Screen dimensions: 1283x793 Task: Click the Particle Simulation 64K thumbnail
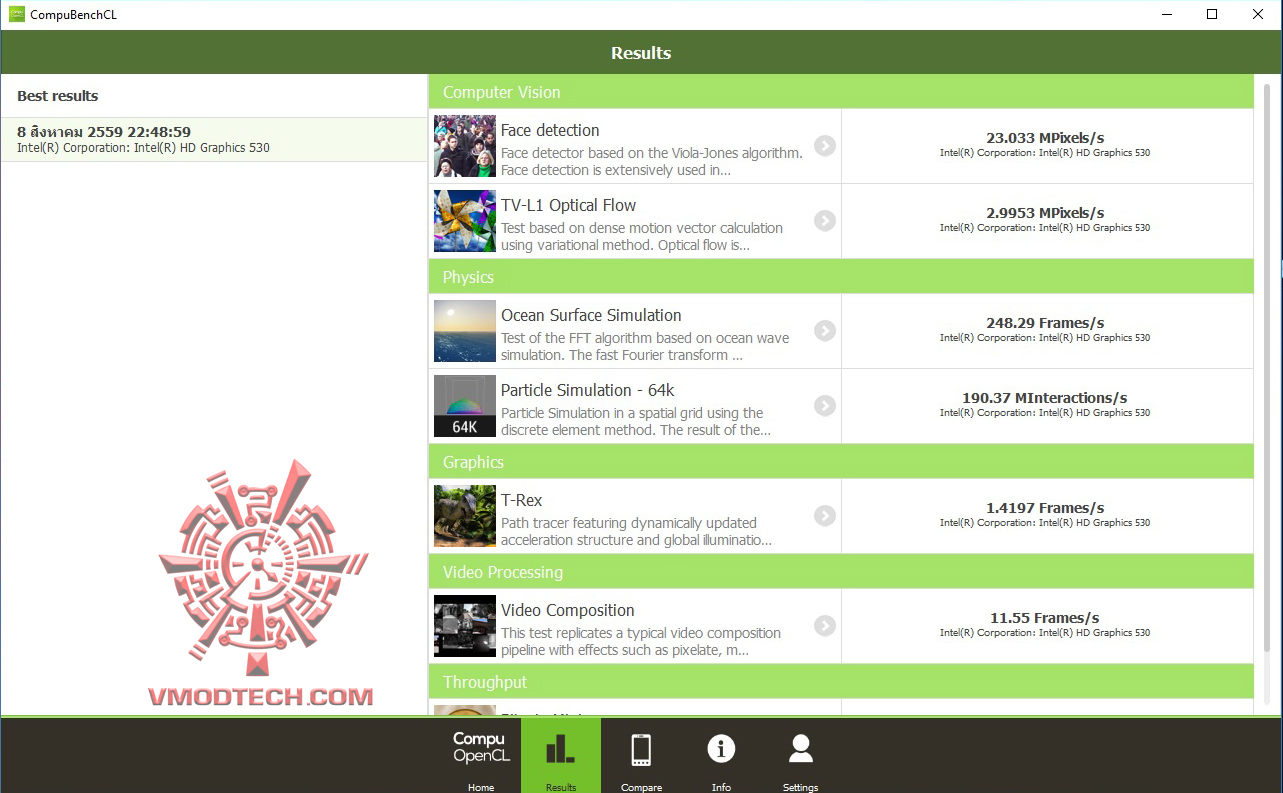465,406
